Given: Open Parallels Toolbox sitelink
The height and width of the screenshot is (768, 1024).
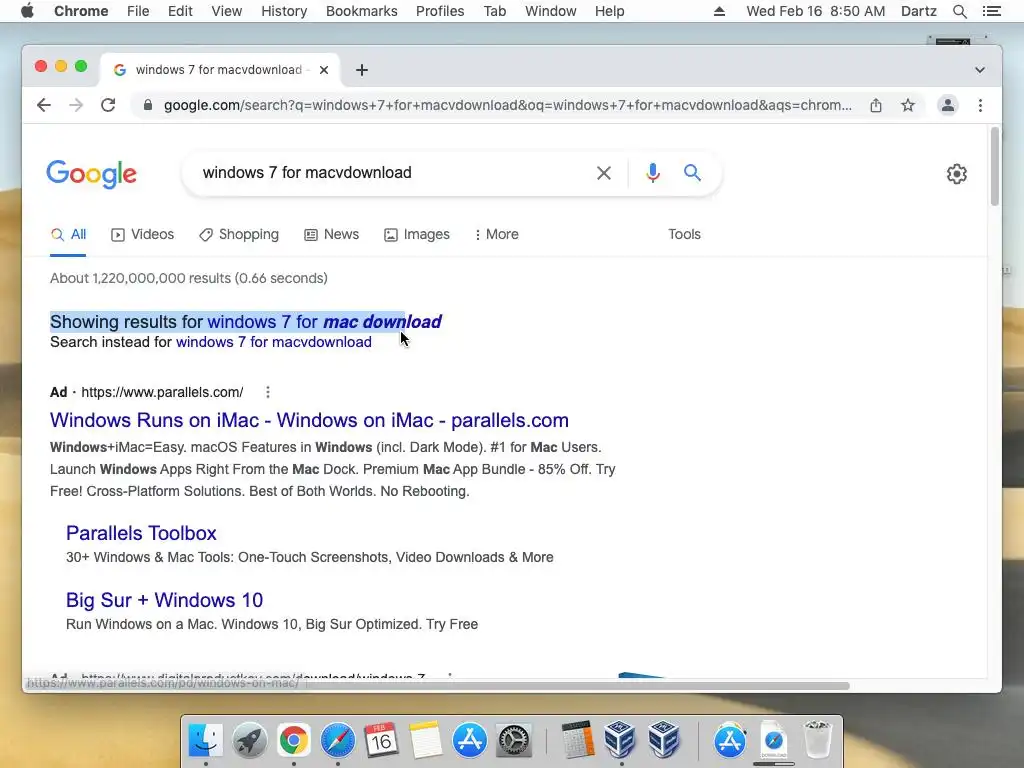Looking at the screenshot, I should click(141, 533).
